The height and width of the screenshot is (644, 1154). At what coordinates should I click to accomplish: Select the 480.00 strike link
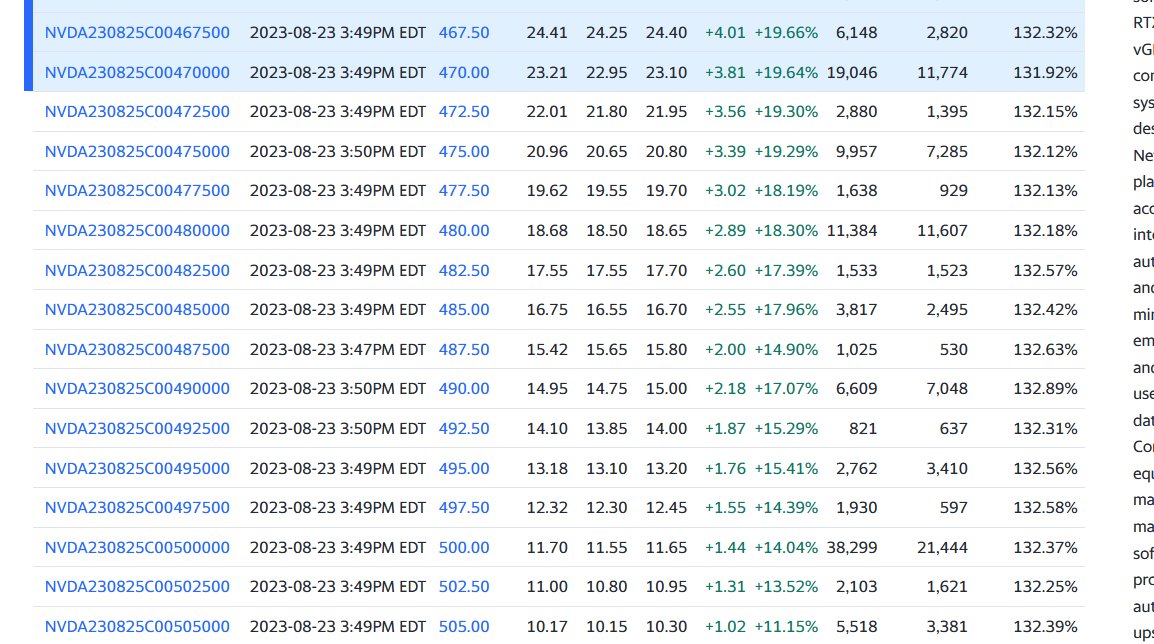[x=464, y=230]
